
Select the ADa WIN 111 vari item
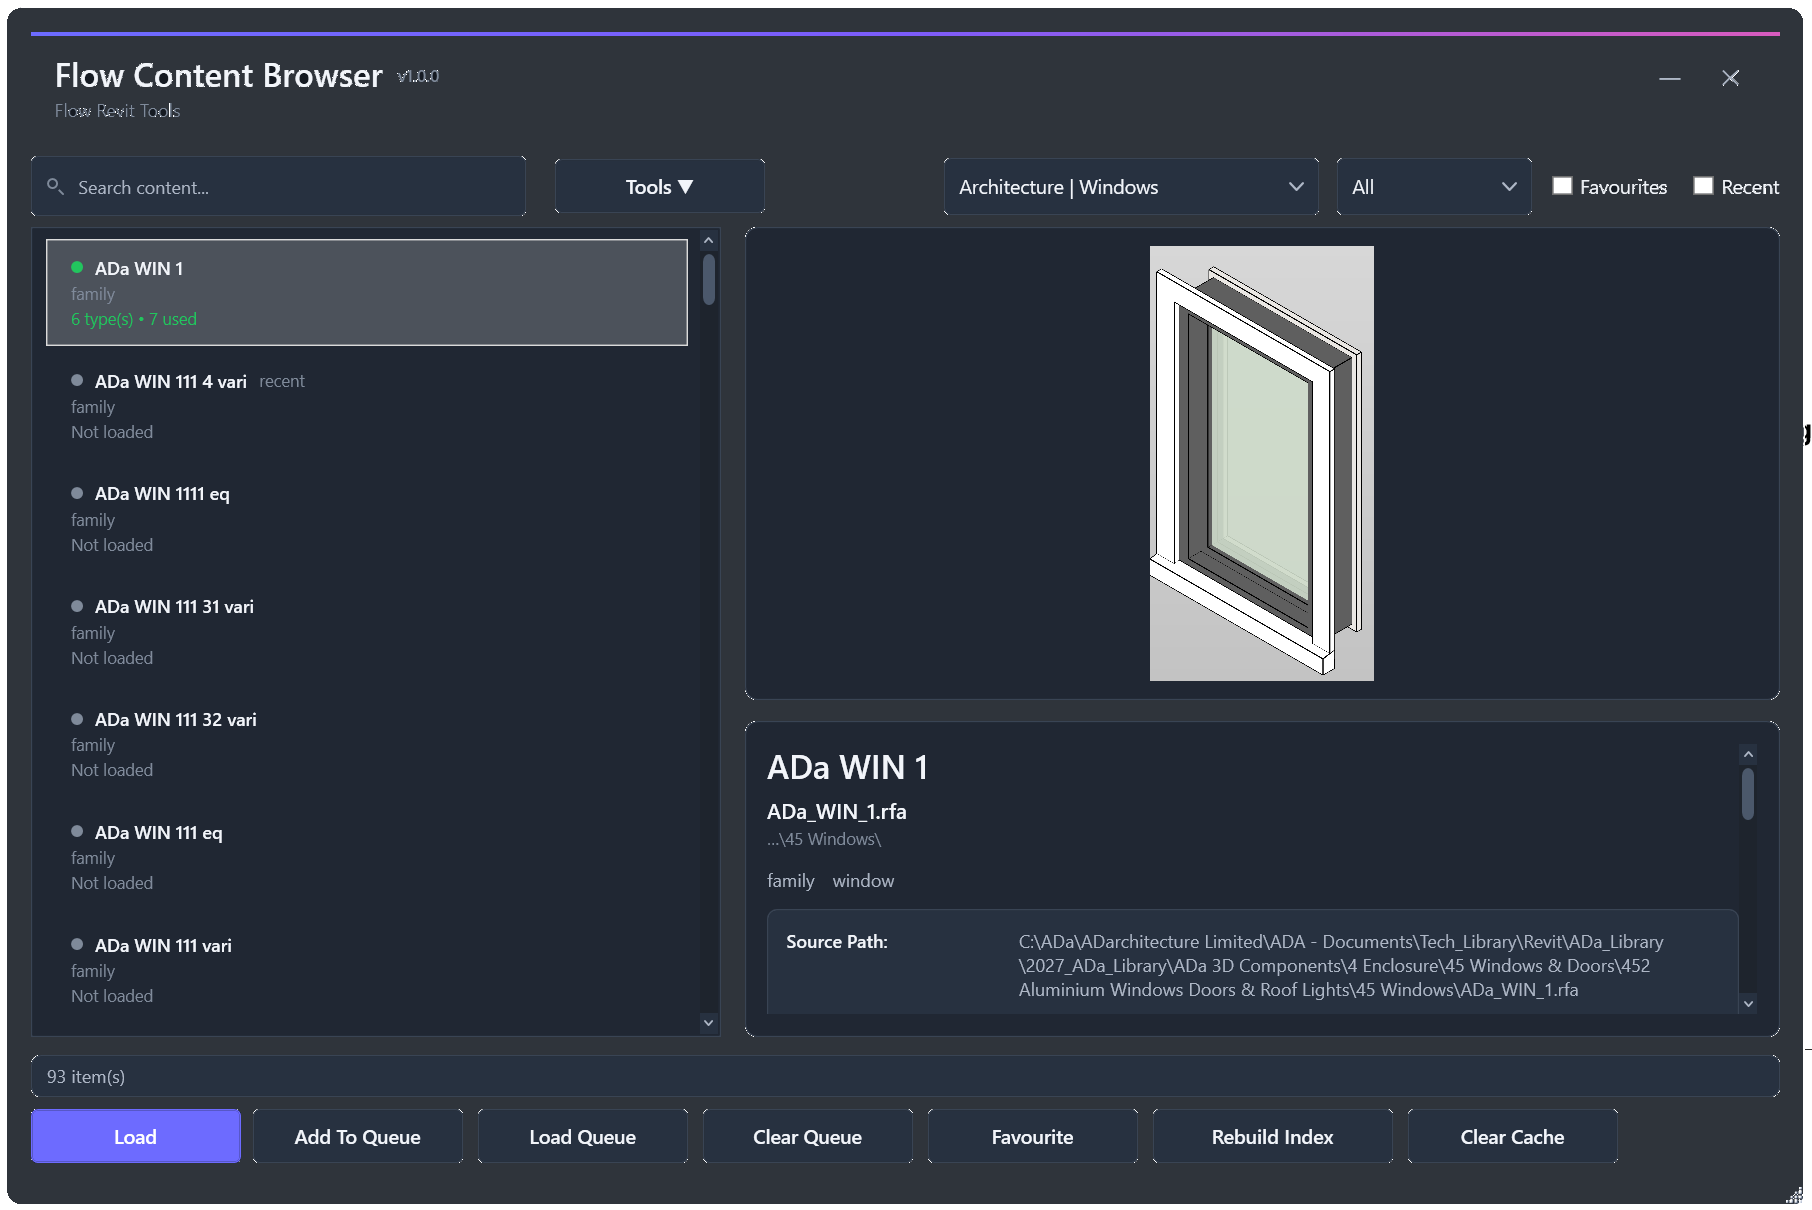(367, 970)
